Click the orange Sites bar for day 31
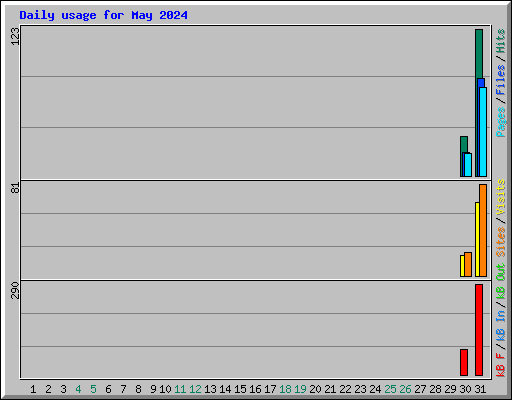 [x=483, y=230]
